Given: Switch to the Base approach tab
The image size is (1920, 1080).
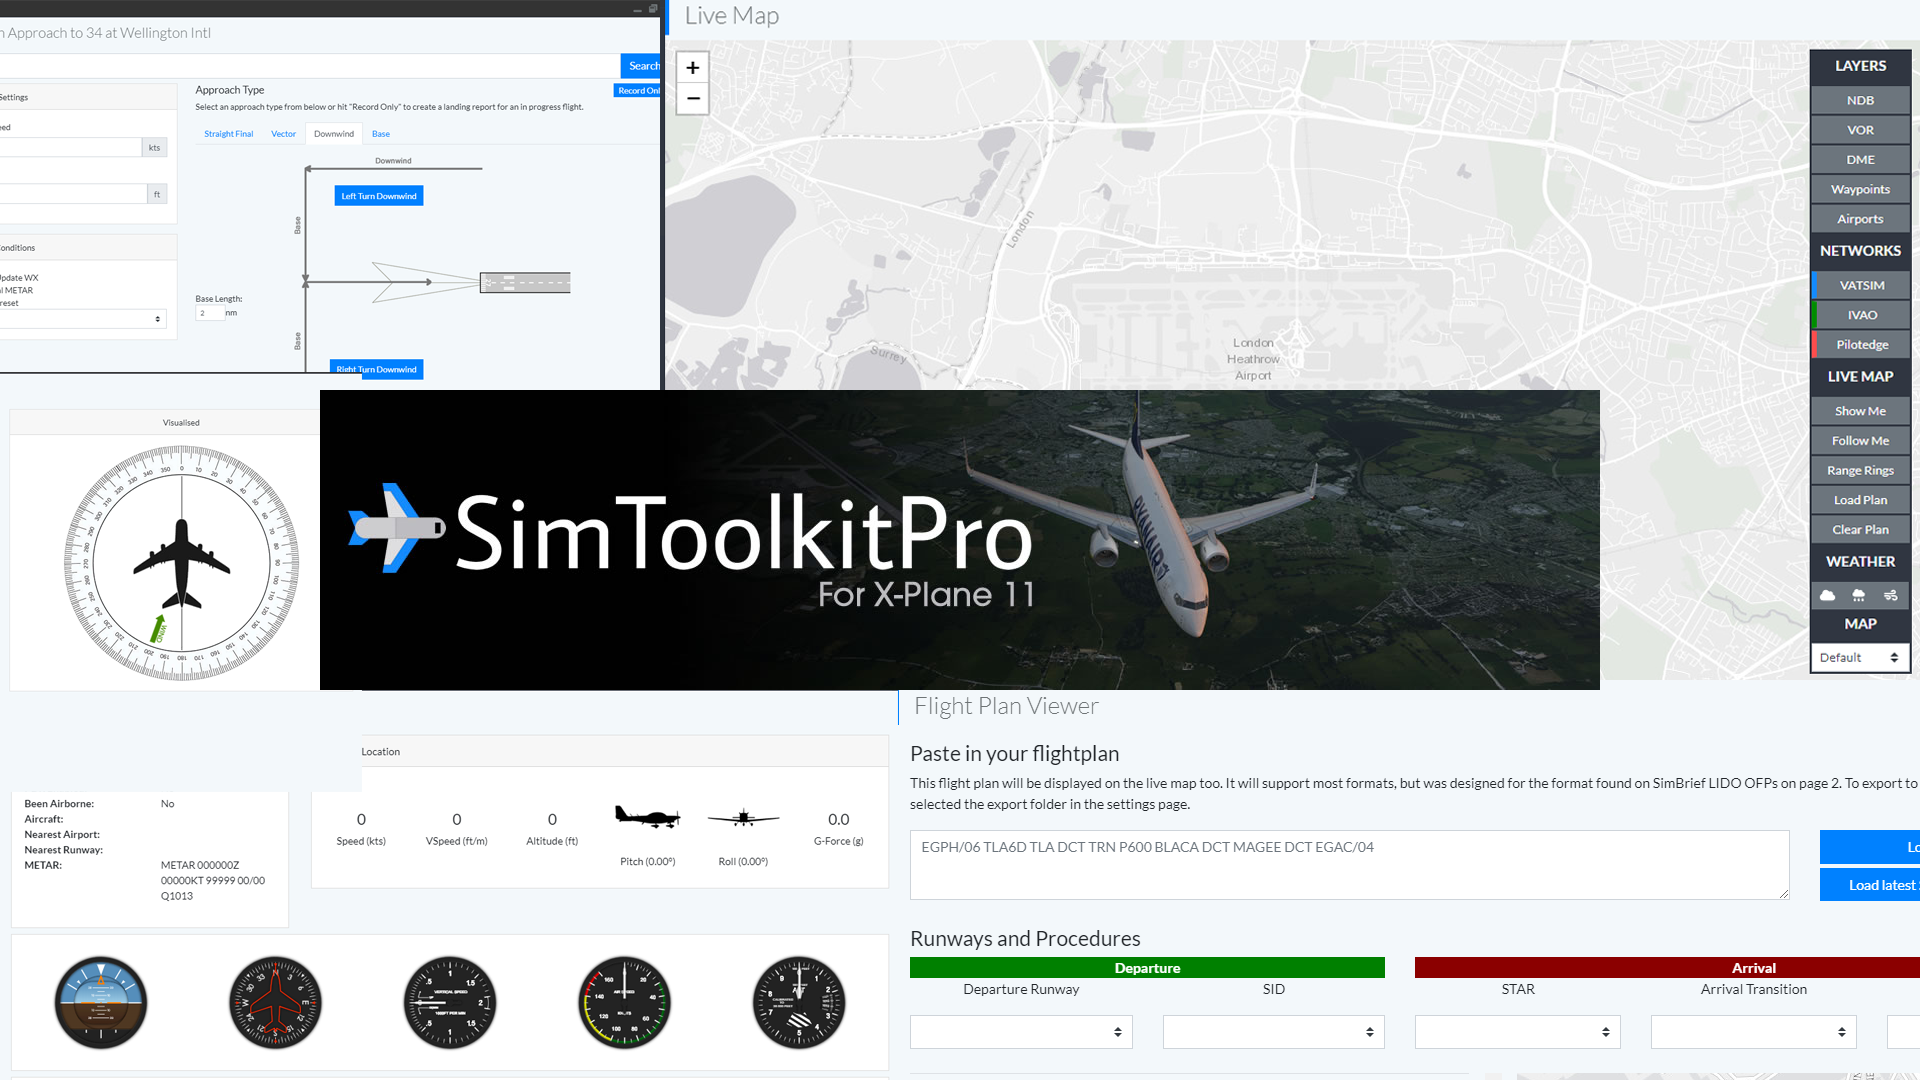Looking at the screenshot, I should tap(380, 133).
